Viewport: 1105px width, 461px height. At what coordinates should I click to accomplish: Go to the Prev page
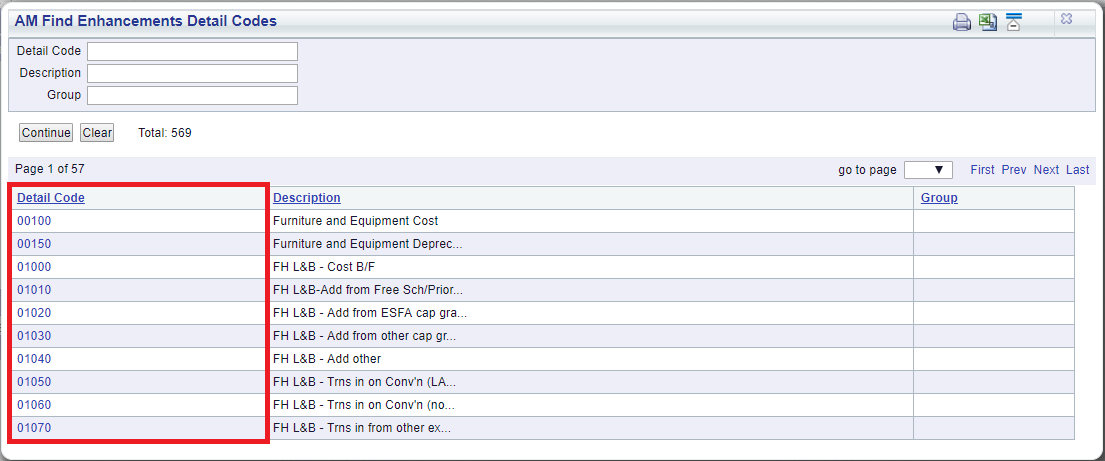click(x=1014, y=170)
